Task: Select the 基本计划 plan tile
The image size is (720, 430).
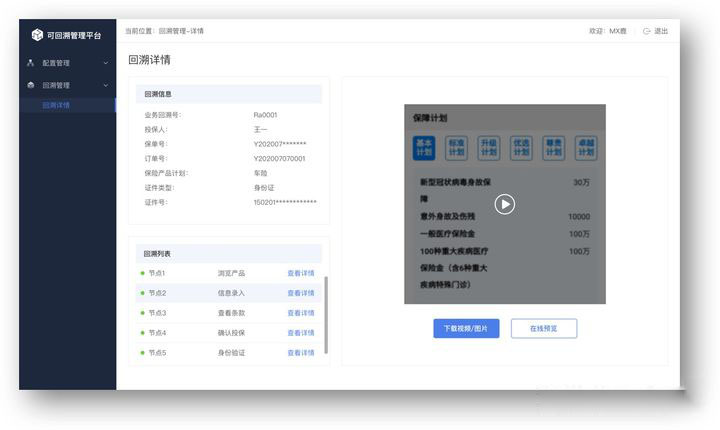Action: click(x=424, y=148)
